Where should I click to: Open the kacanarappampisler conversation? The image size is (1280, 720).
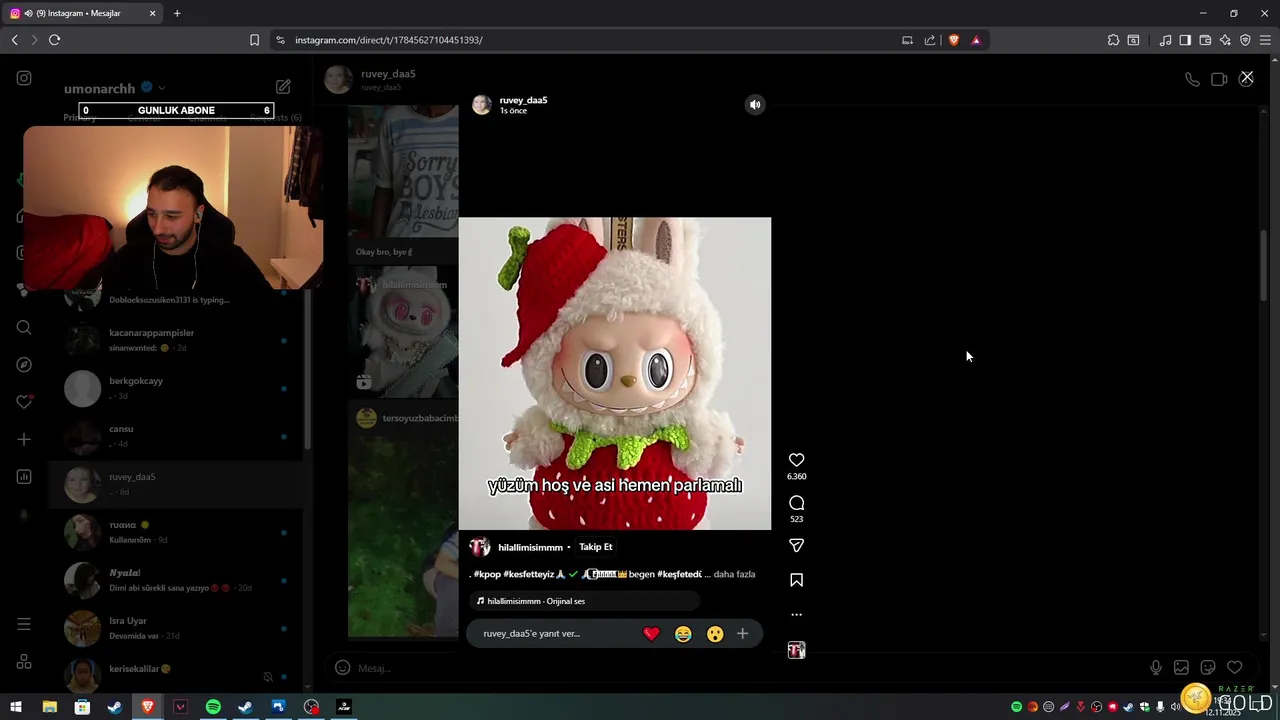175,340
